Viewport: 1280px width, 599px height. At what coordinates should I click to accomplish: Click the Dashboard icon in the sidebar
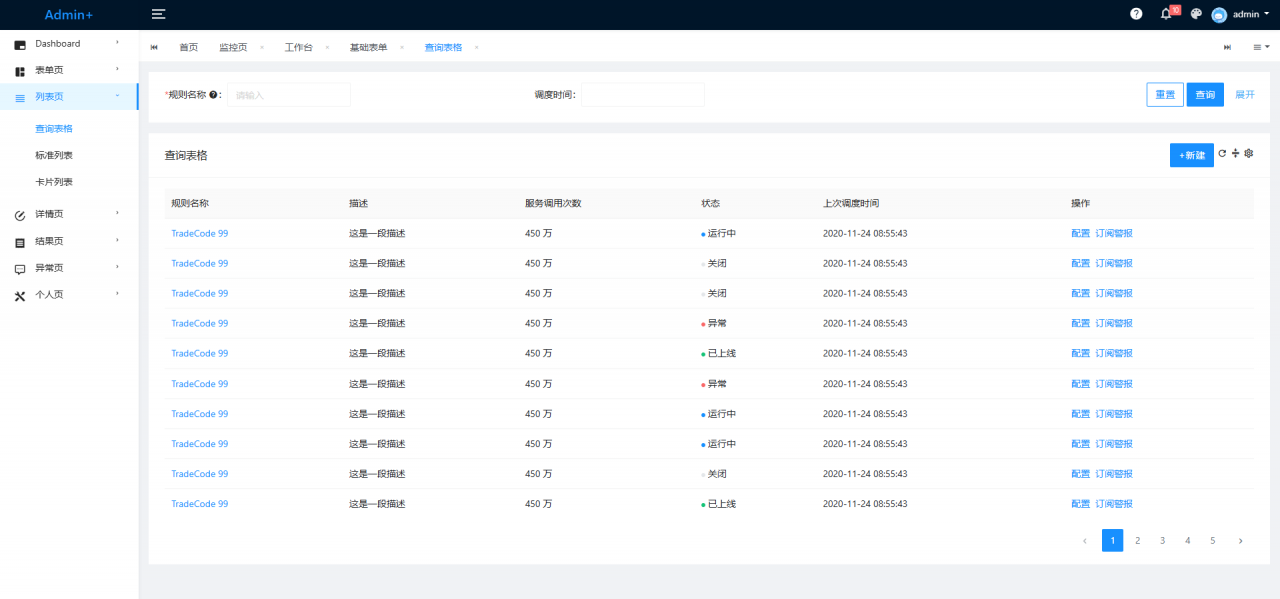[20, 44]
